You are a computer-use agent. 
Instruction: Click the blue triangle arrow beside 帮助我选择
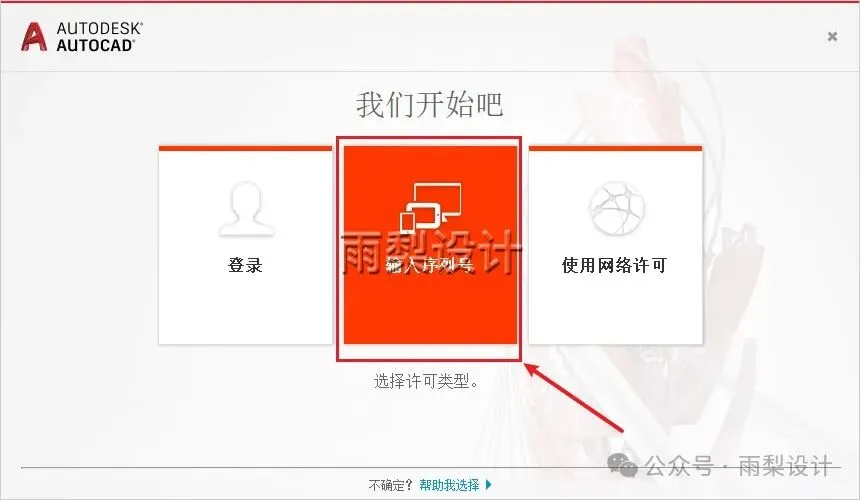[489, 485]
